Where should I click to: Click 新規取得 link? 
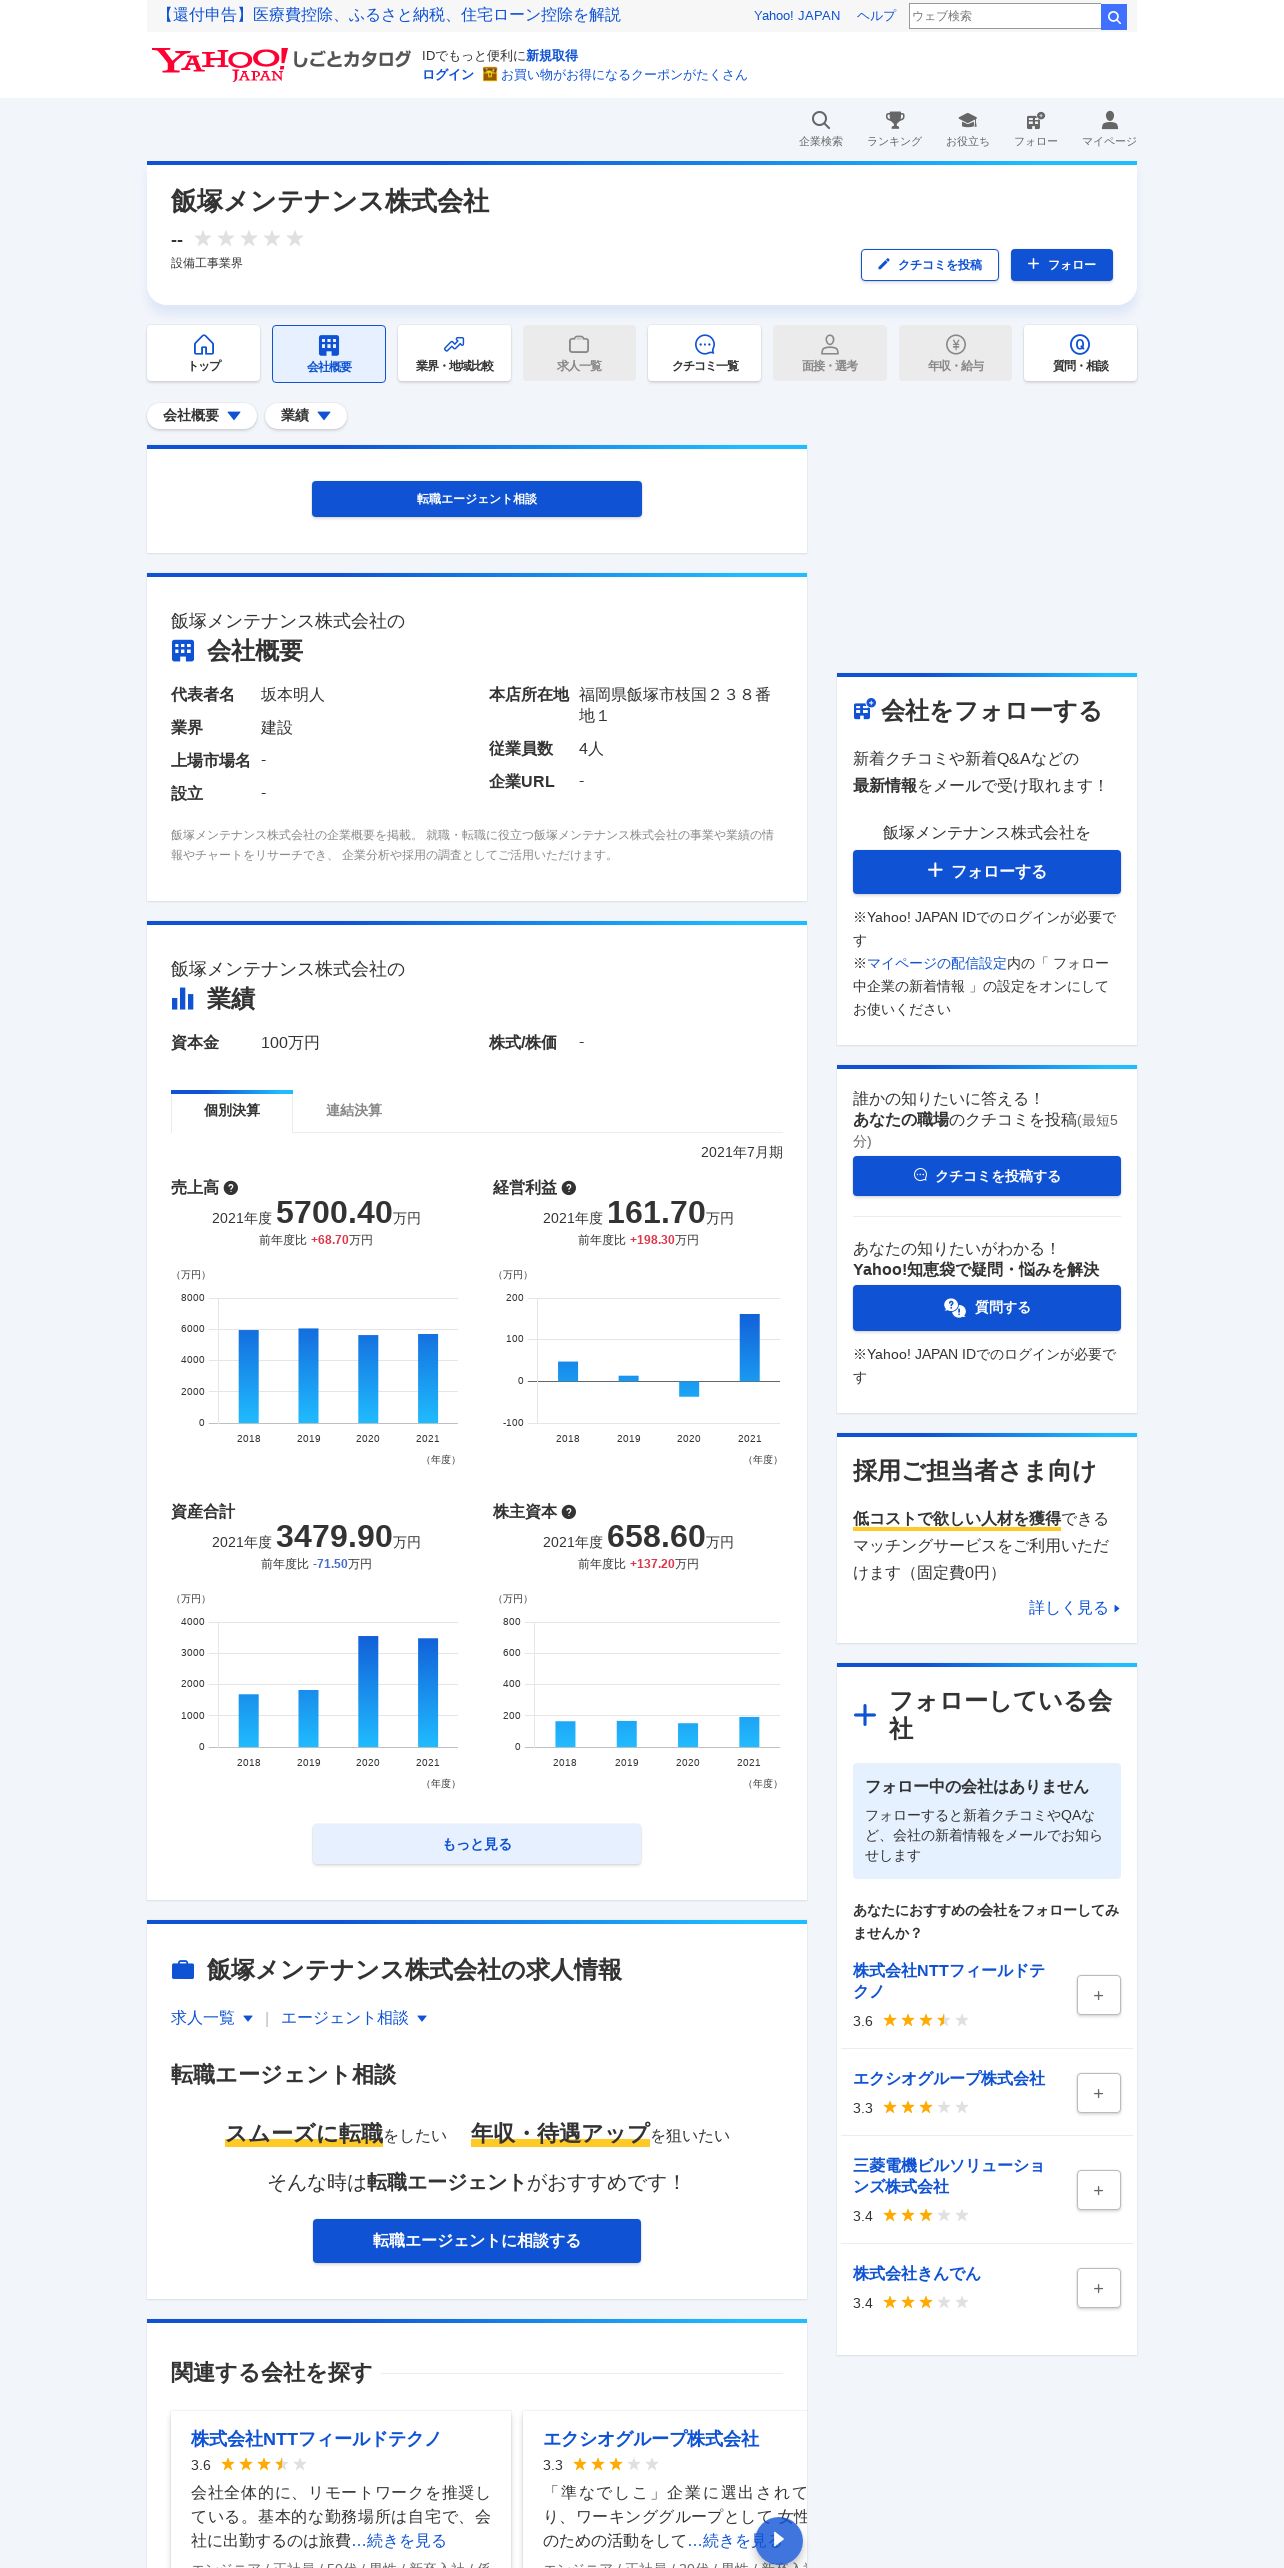click(552, 56)
